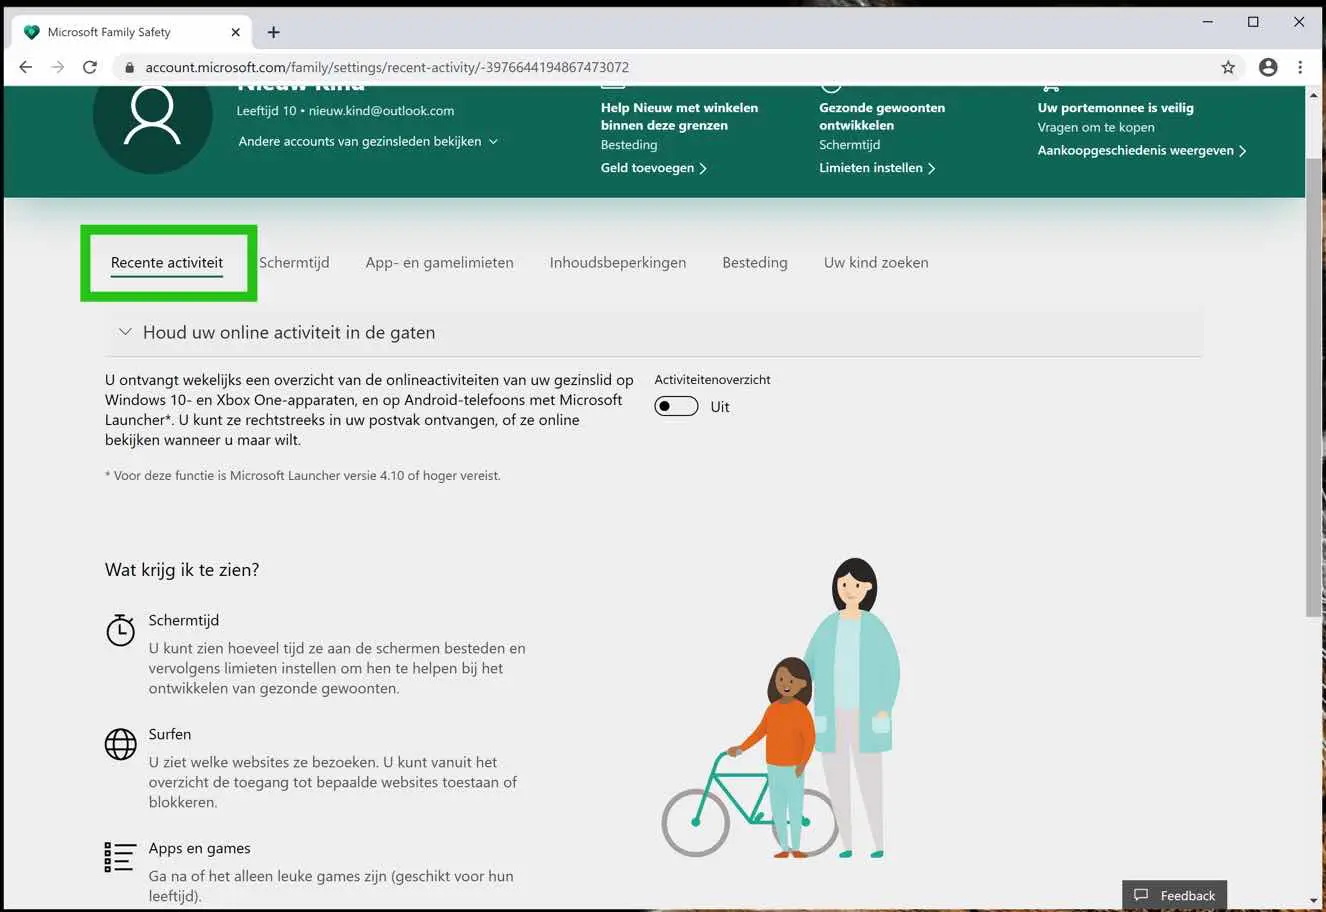This screenshot has height=912, width=1326.
Task: Click the Apps en games list icon
Action: click(x=119, y=857)
